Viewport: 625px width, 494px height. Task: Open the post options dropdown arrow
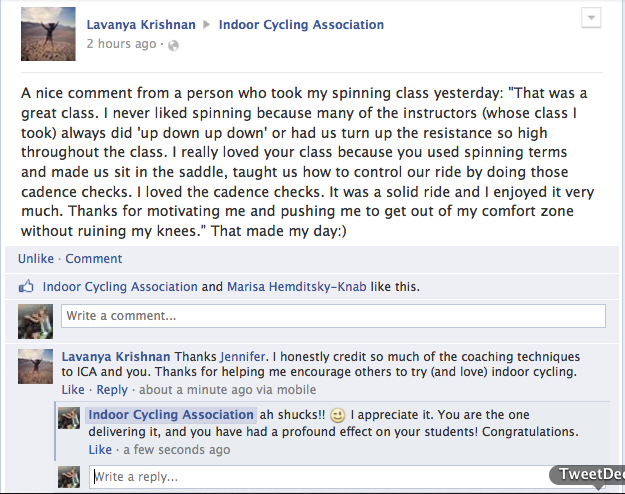tap(591, 18)
